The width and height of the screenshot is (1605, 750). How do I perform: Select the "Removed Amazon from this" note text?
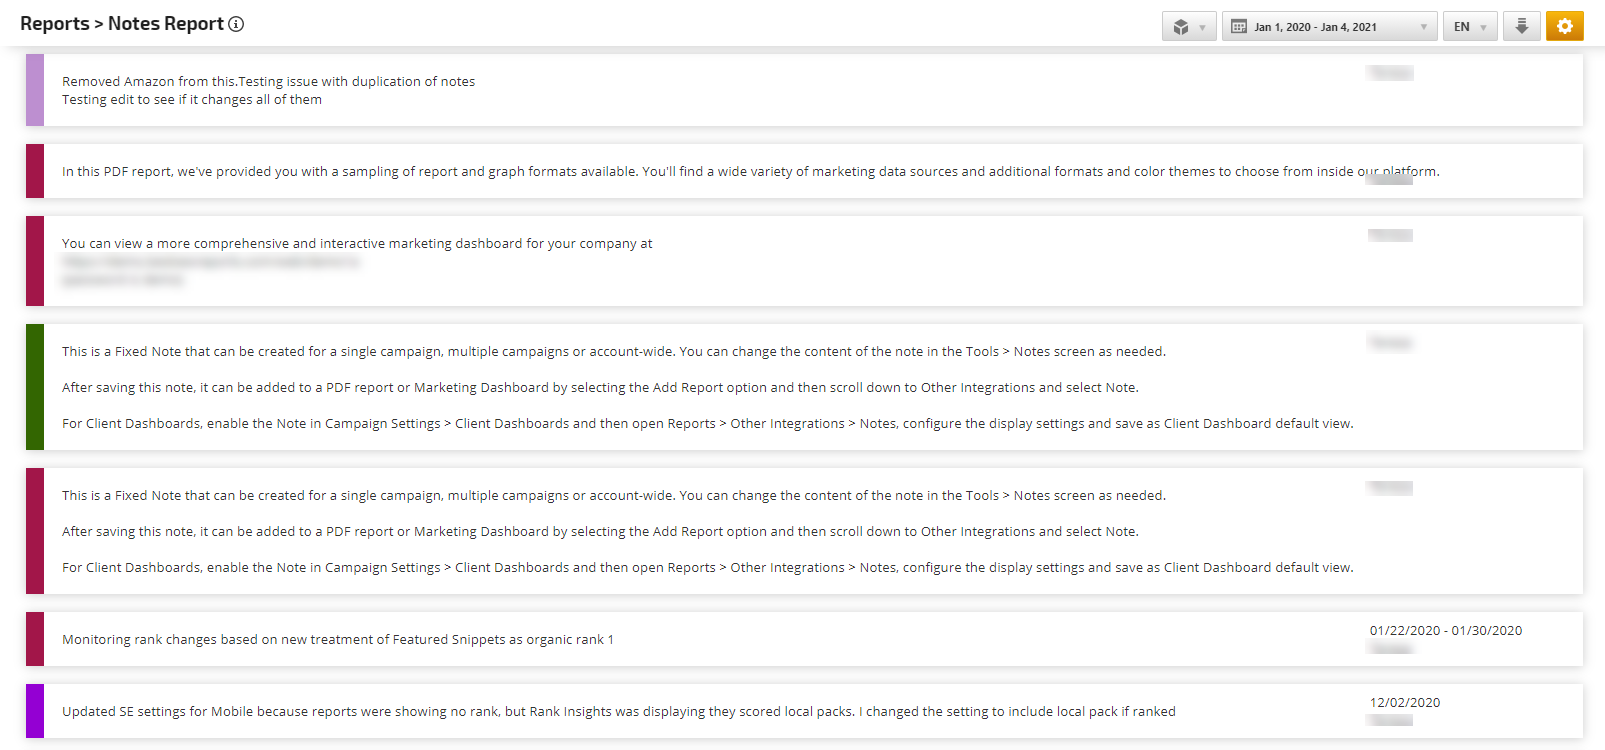268,82
